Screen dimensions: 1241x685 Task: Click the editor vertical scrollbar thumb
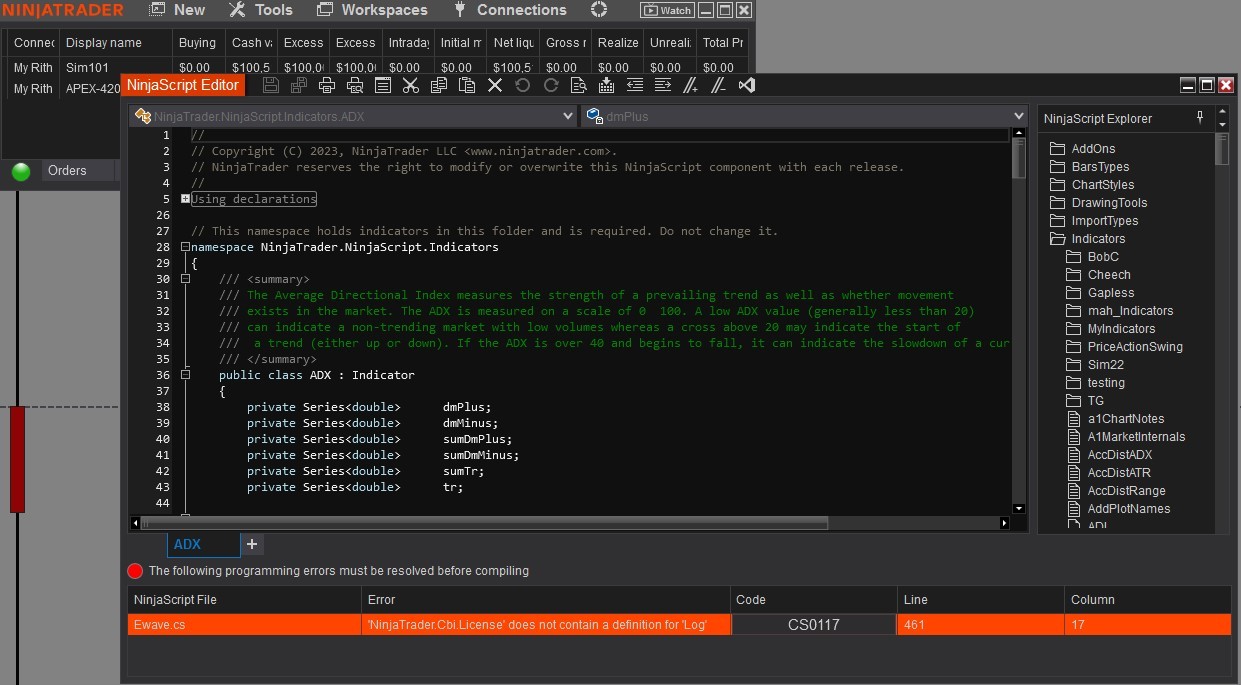tap(1019, 158)
